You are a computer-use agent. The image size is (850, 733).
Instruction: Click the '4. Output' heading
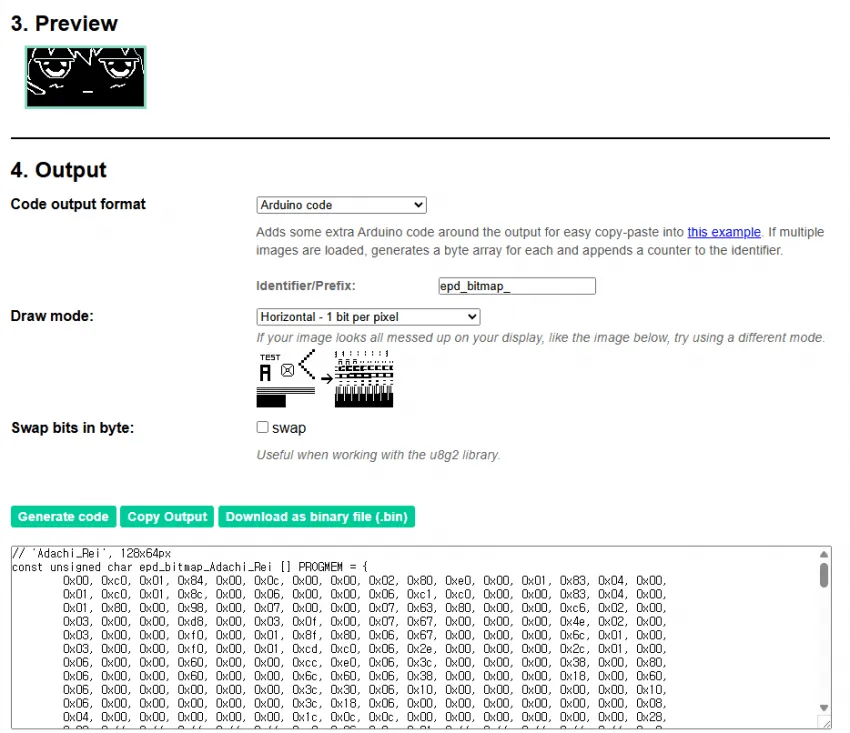tap(59, 170)
